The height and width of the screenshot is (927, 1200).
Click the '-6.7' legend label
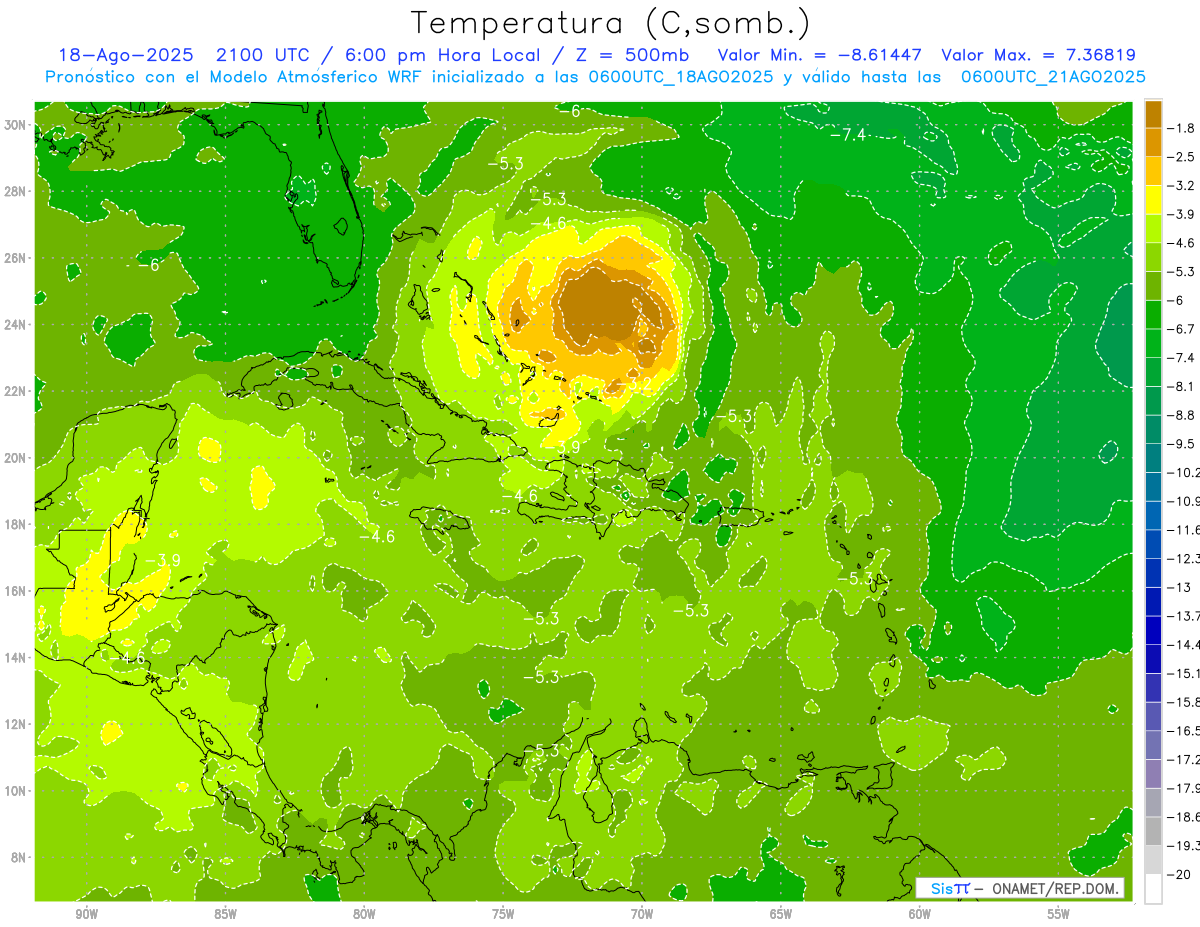coord(1182,329)
